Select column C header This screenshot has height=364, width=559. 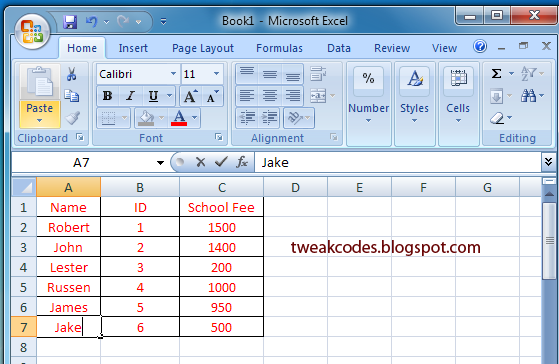point(221,188)
